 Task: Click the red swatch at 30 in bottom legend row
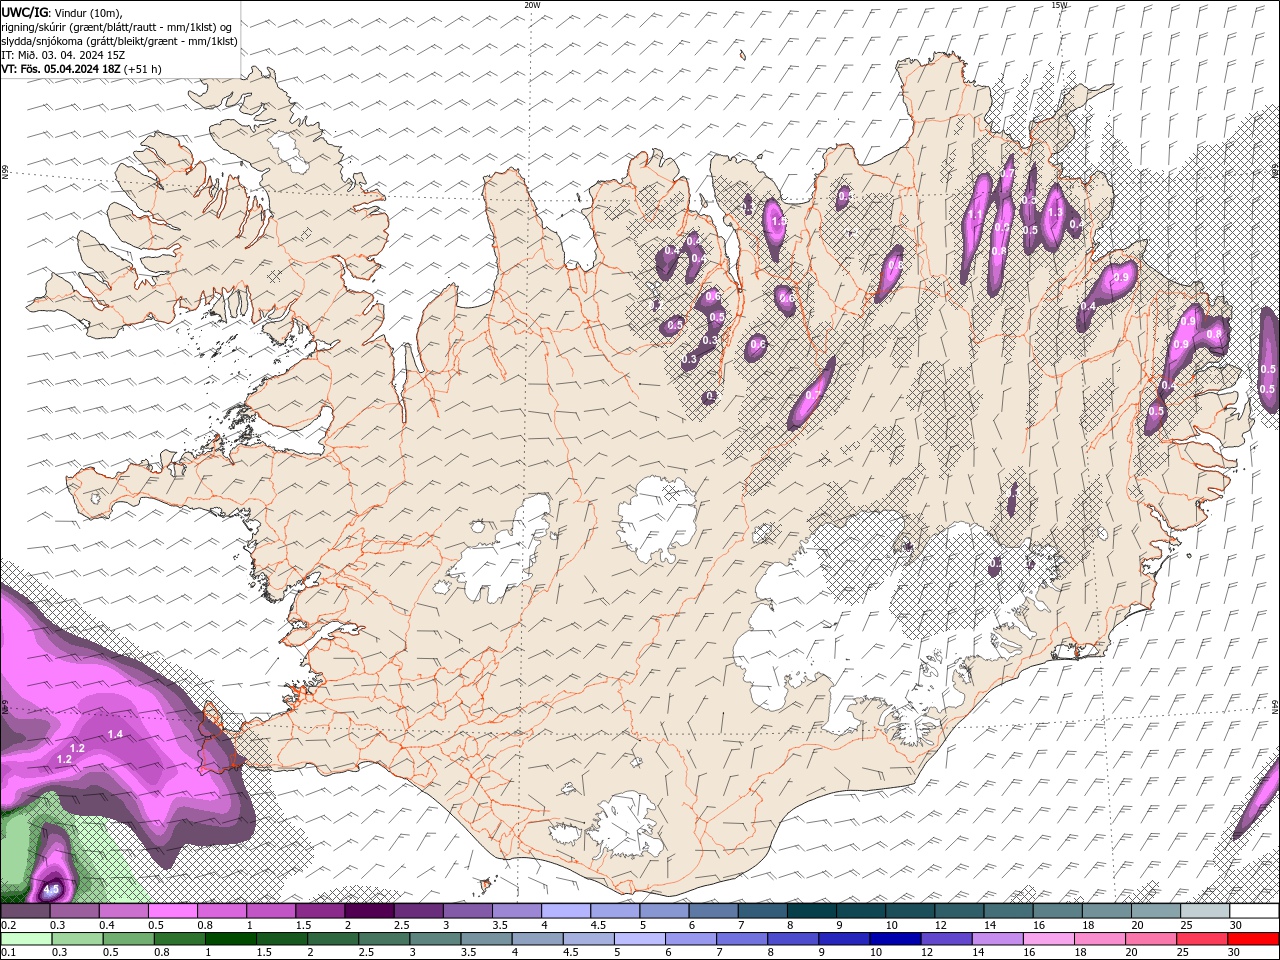1253,939
